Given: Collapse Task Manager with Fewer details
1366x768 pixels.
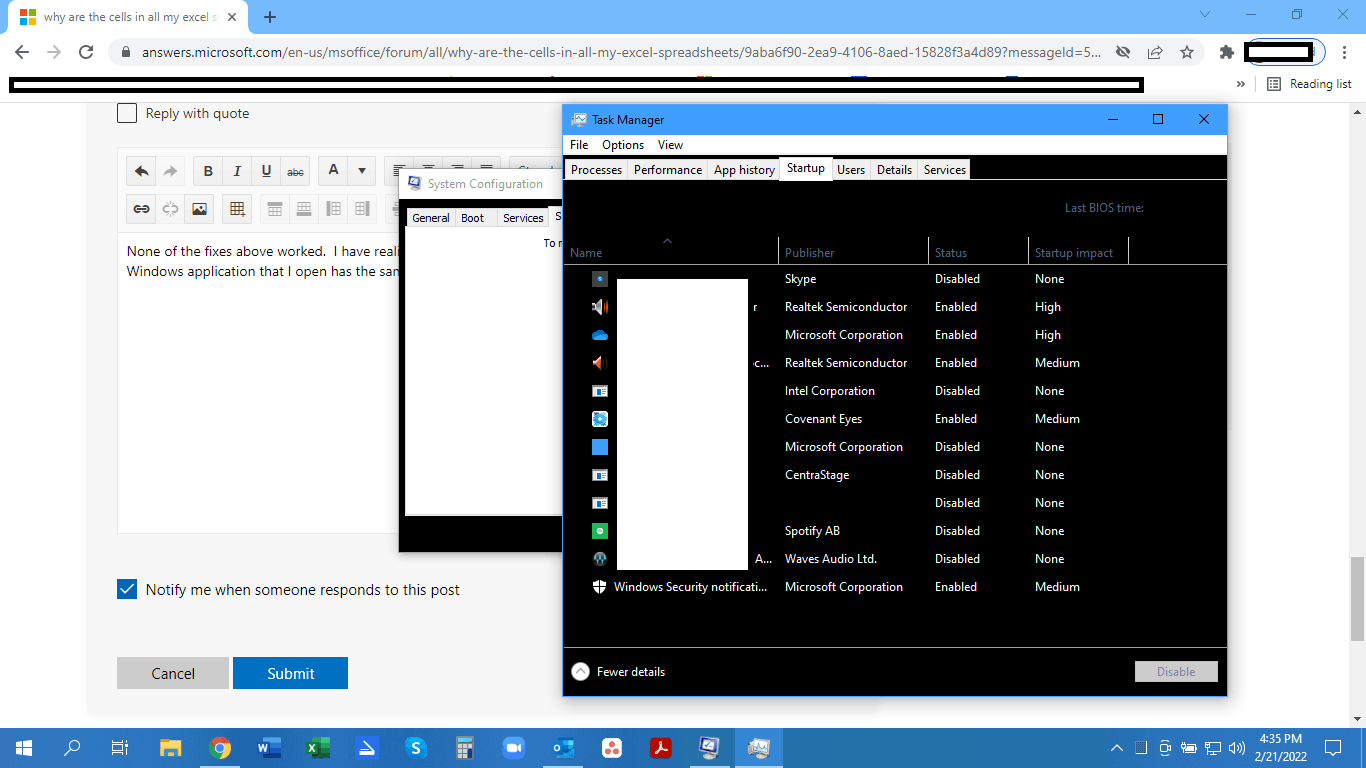Looking at the screenshot, I should tap(617, 671).
